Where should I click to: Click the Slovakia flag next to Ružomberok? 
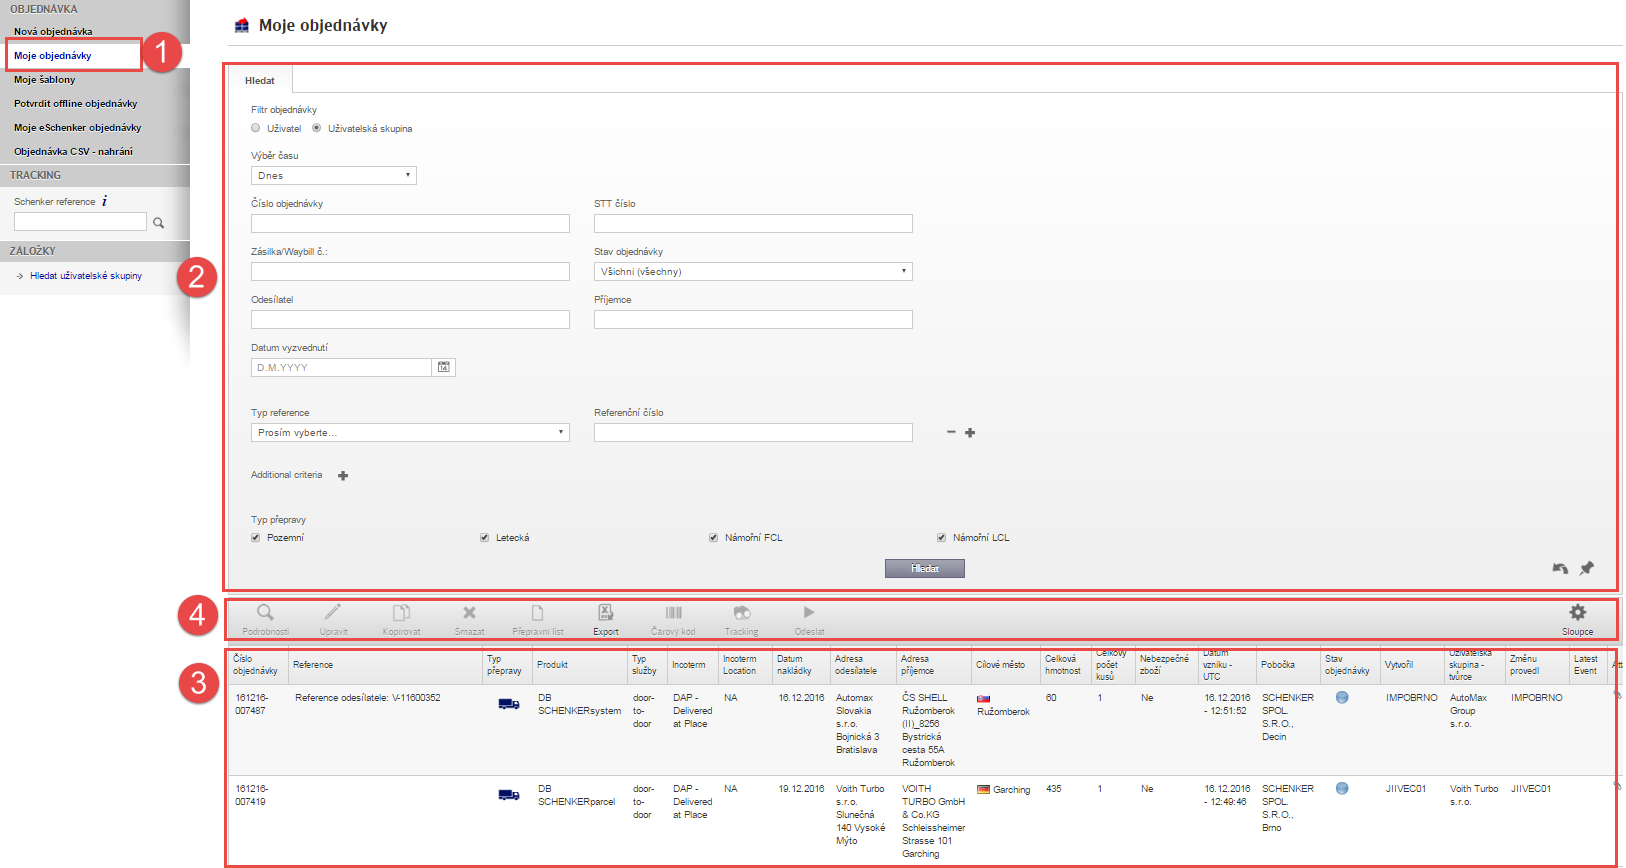(x=983, y=699)
